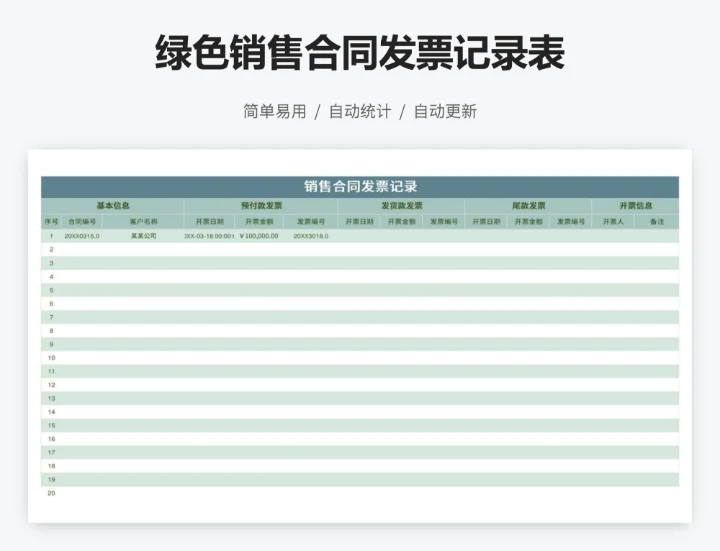Click row number 5

[51, 290]
